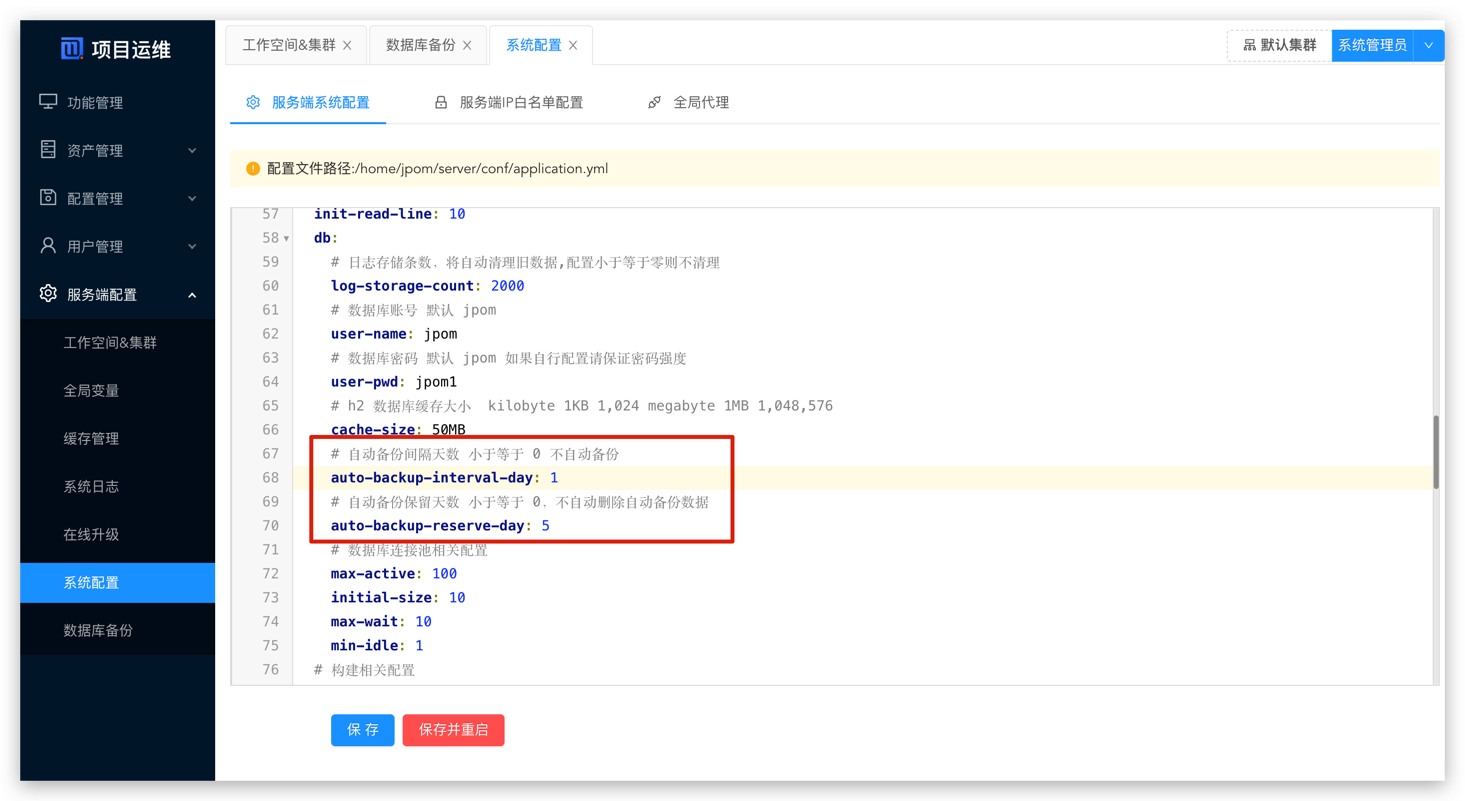This screenshot has height=801, width=1465.
Task: Close the 工作空间&集群 tab
Action: pos(347,45)
